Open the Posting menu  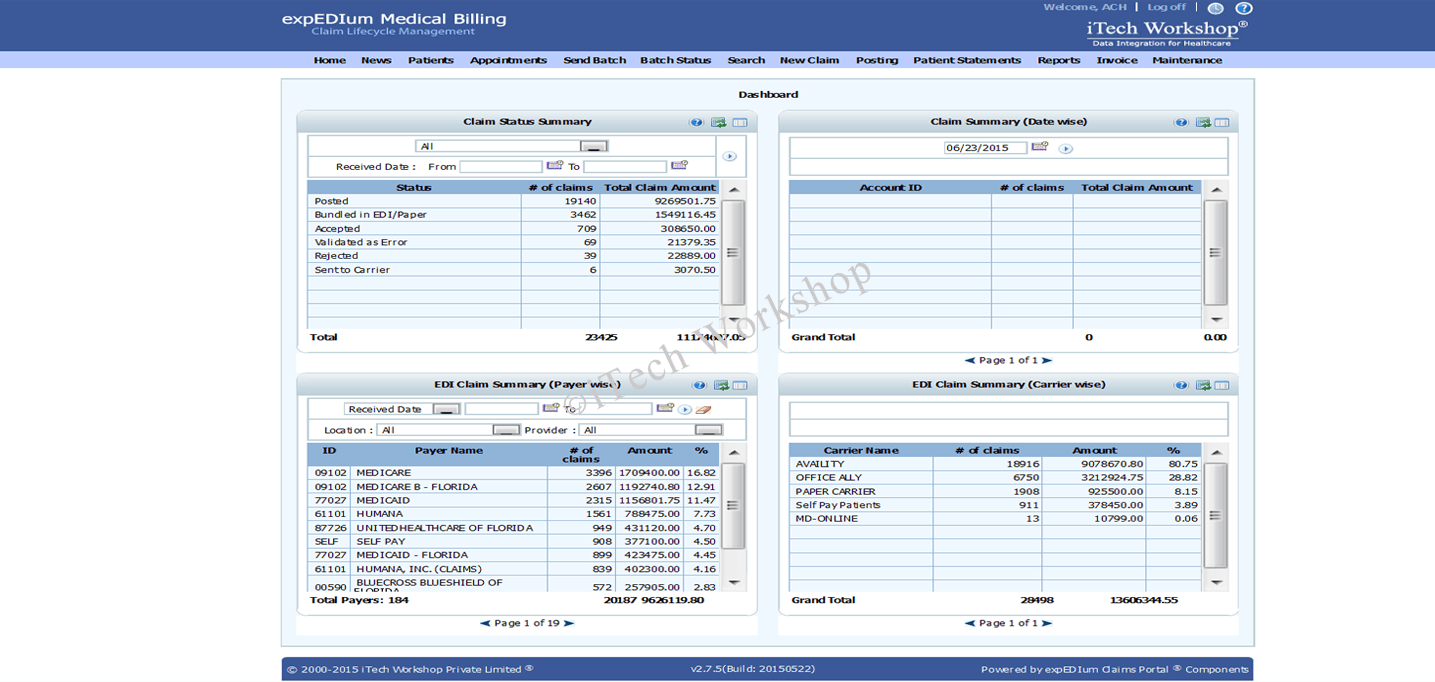coord(877,60)
